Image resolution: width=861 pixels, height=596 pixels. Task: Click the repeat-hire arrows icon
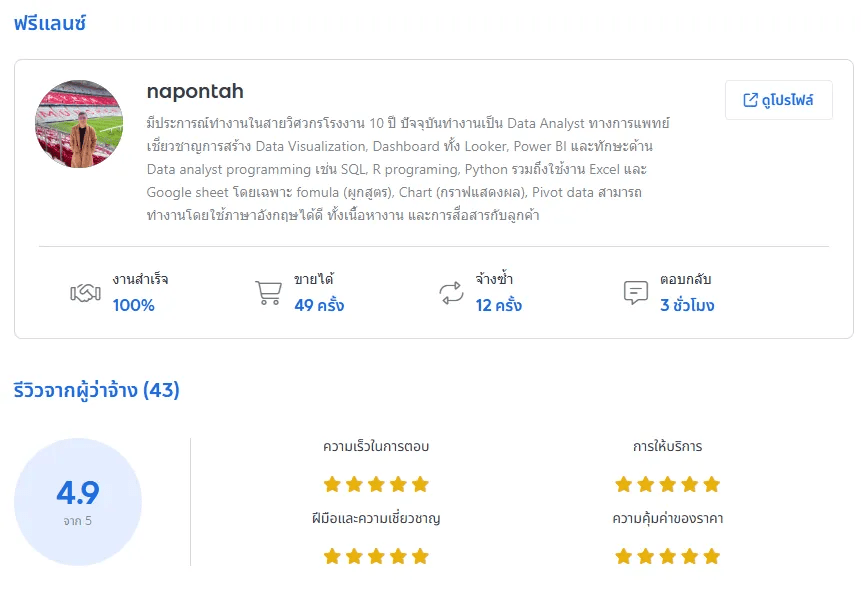pos(451,293)
